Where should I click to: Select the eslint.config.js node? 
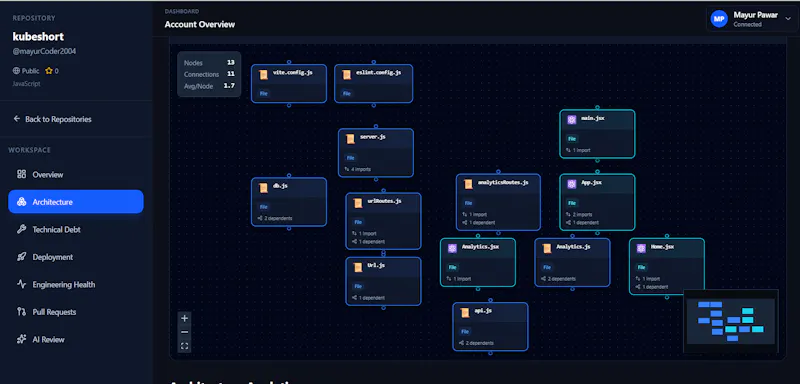click(x=373, y=84)
